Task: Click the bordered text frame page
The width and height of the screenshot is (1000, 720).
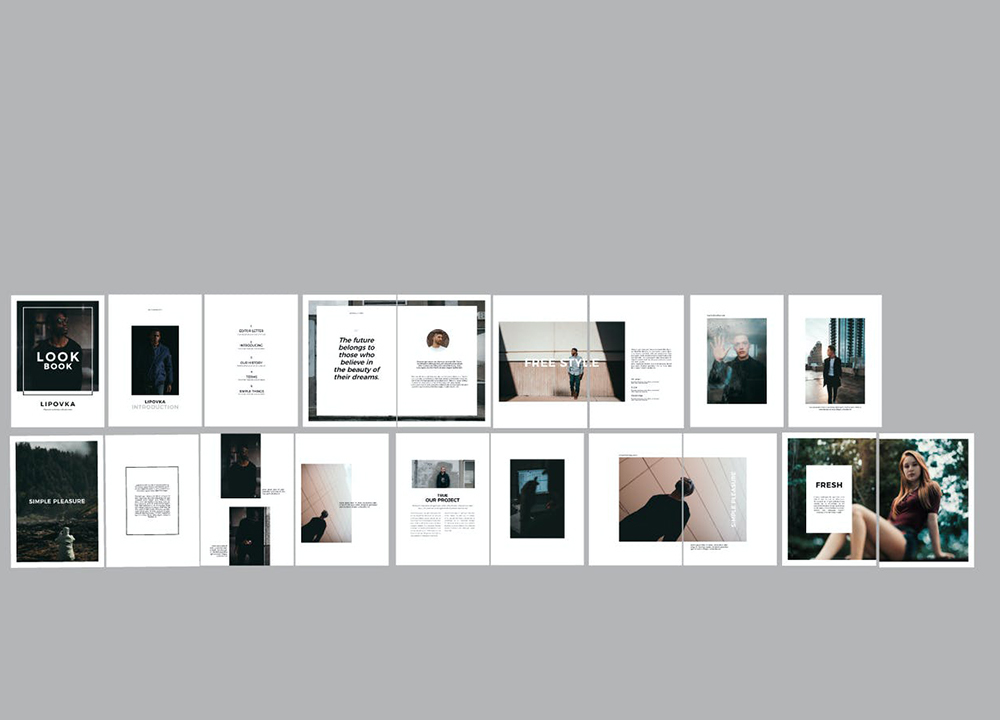Action: click(x=152, y=500)
